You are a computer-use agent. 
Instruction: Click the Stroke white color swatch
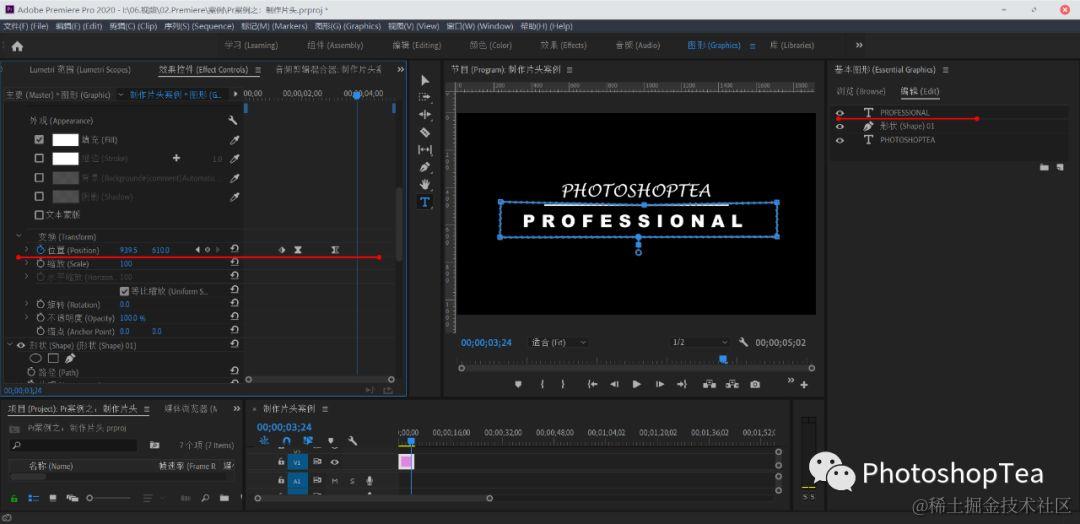click(65, 159)
